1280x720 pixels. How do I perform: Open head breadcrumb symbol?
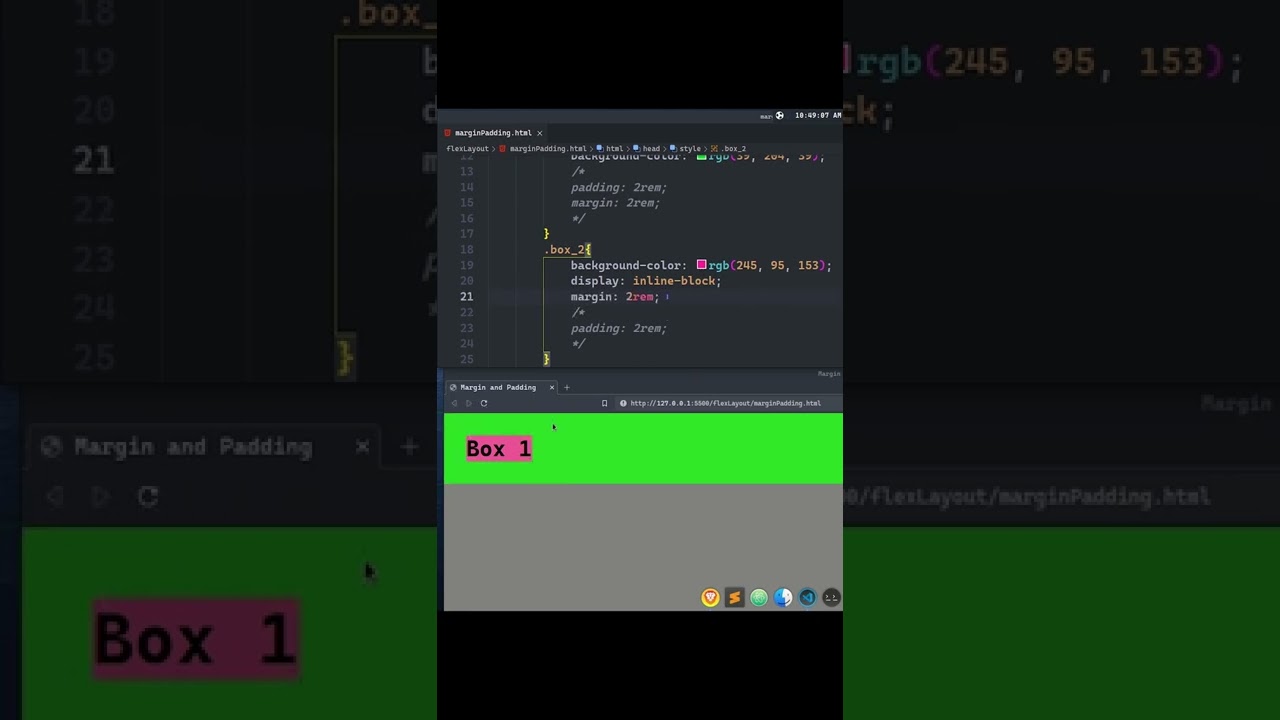coord(647,149)
